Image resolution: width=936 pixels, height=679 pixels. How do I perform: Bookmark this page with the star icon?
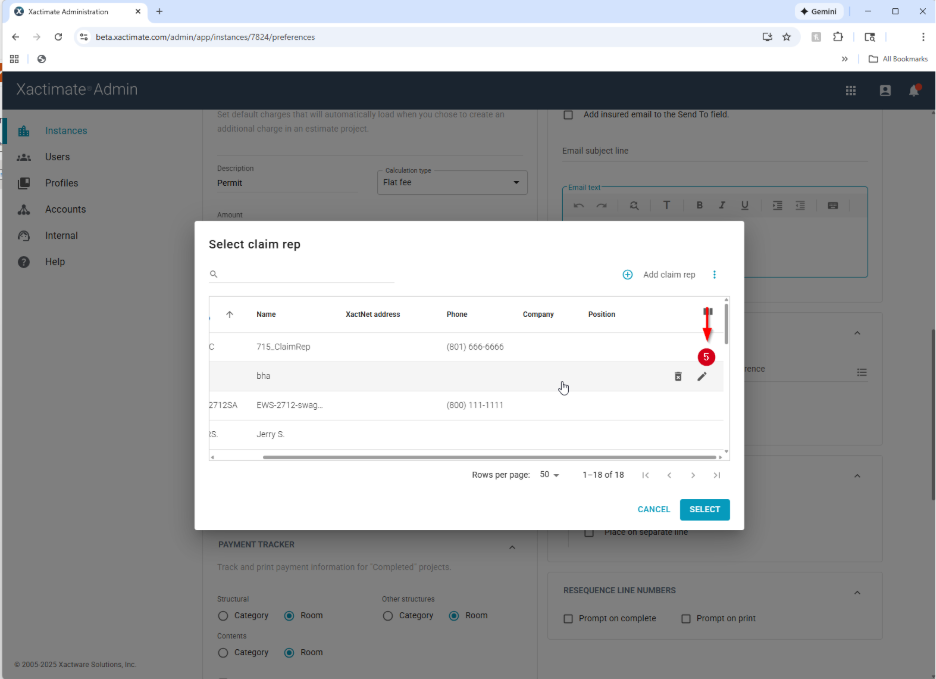[x=787, y=37]
